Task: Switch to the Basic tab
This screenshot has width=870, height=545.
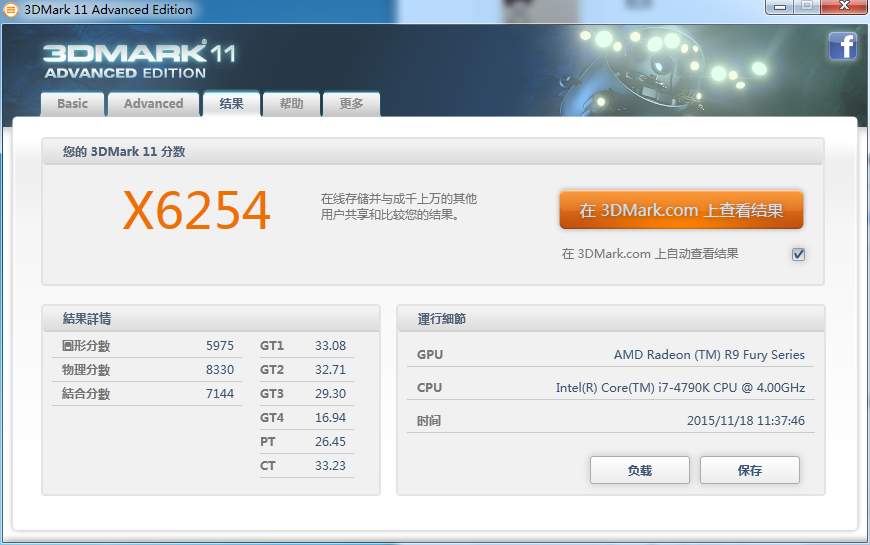Action: pyautogui.click(x=73, y=104)
